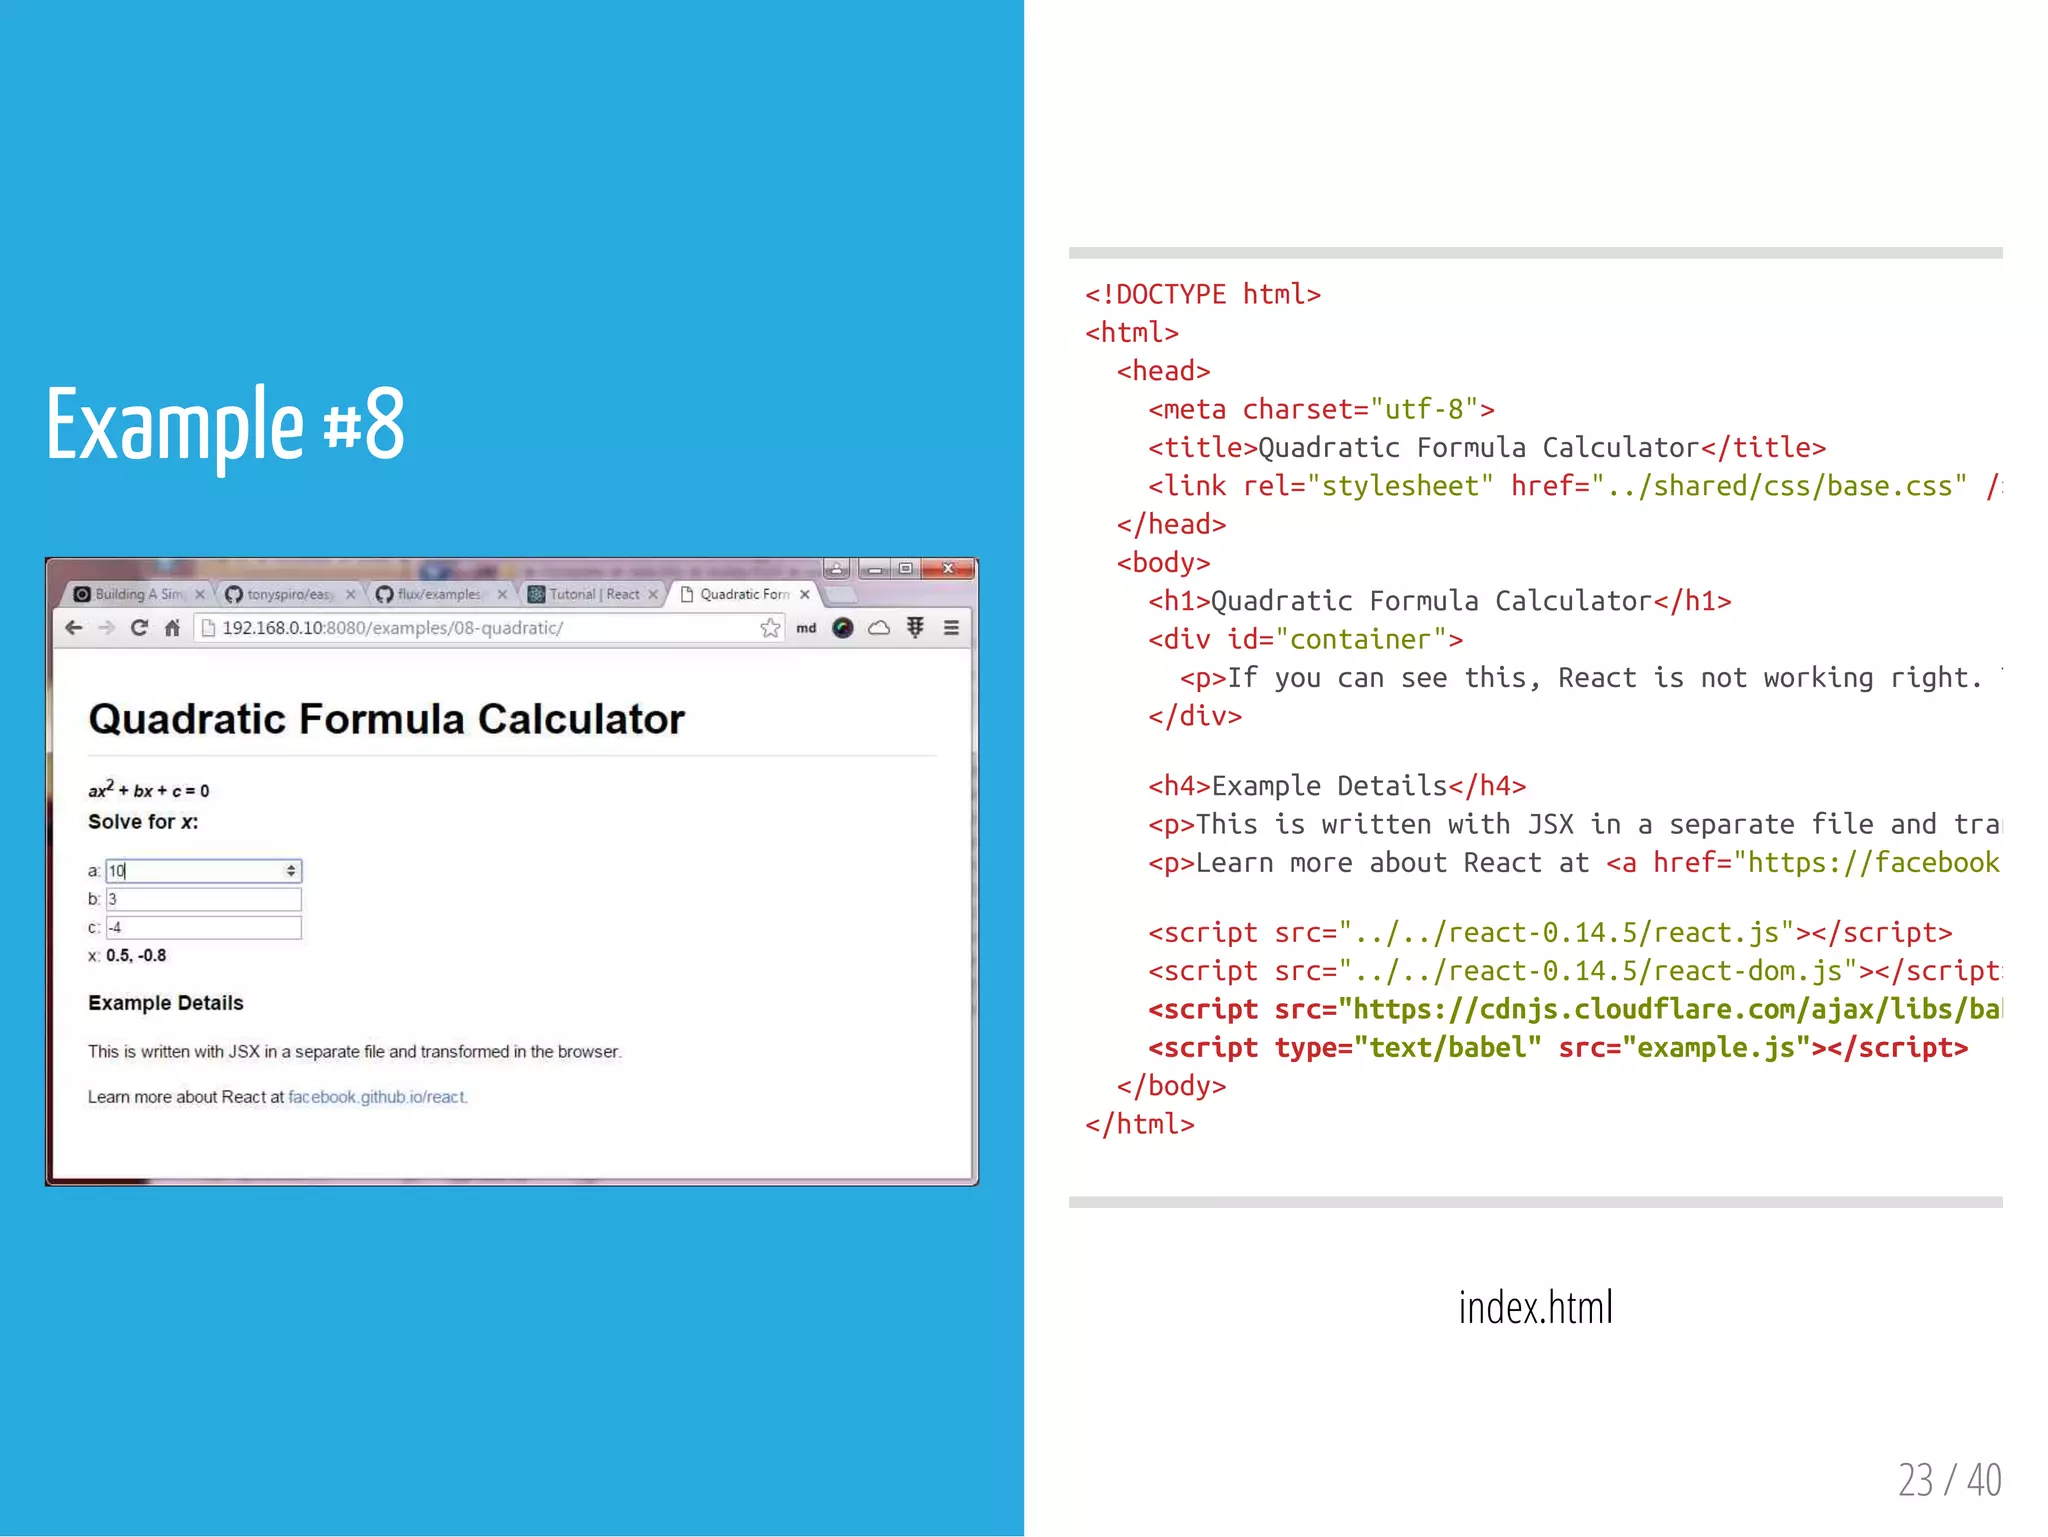Close the Quadratic Form tab
The height and width of the screenshot is (1537, 2048).
[x=805, y=594]
